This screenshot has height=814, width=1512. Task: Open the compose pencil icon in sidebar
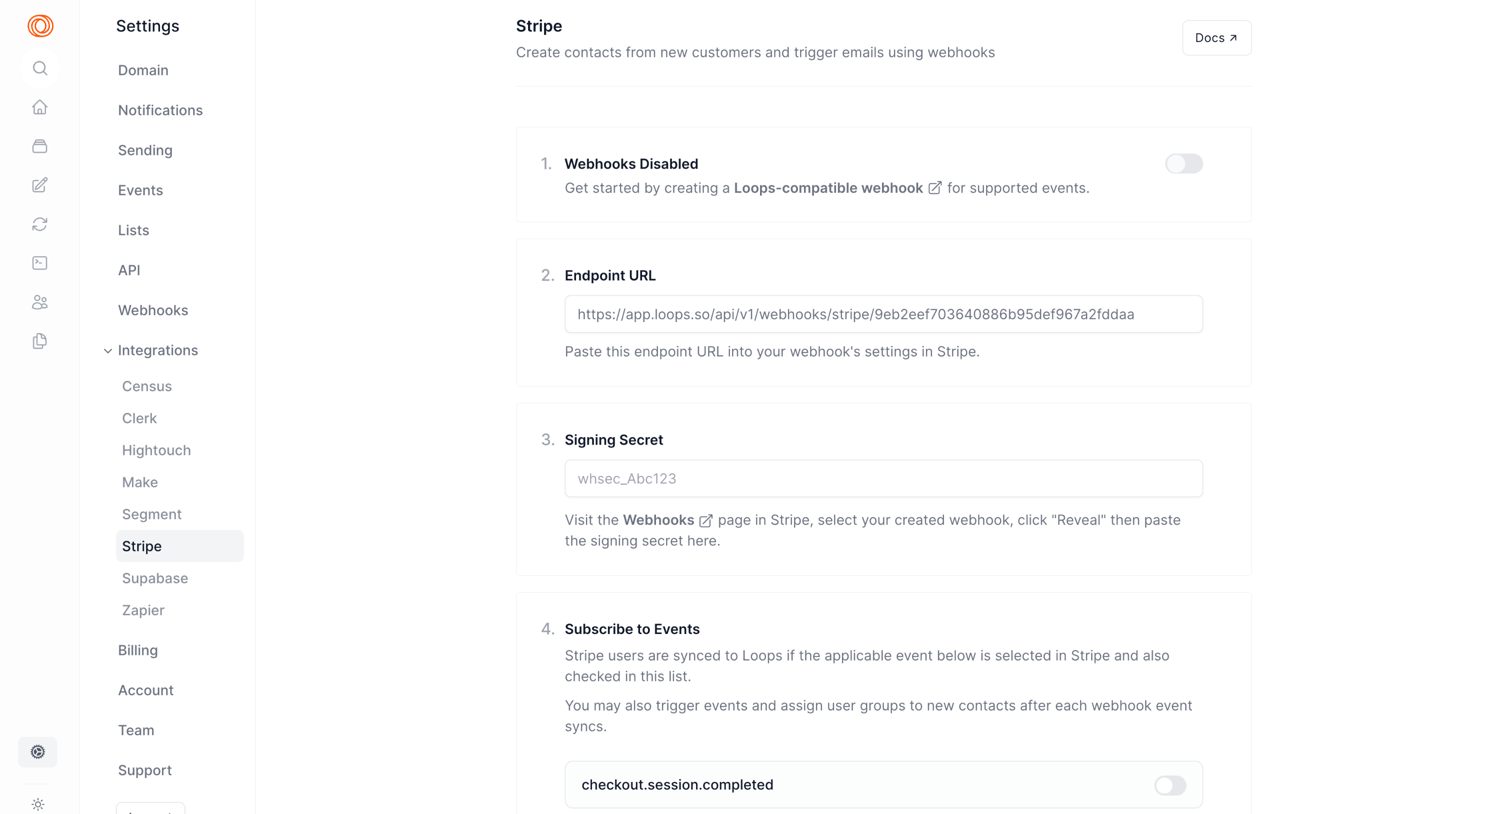40,185
